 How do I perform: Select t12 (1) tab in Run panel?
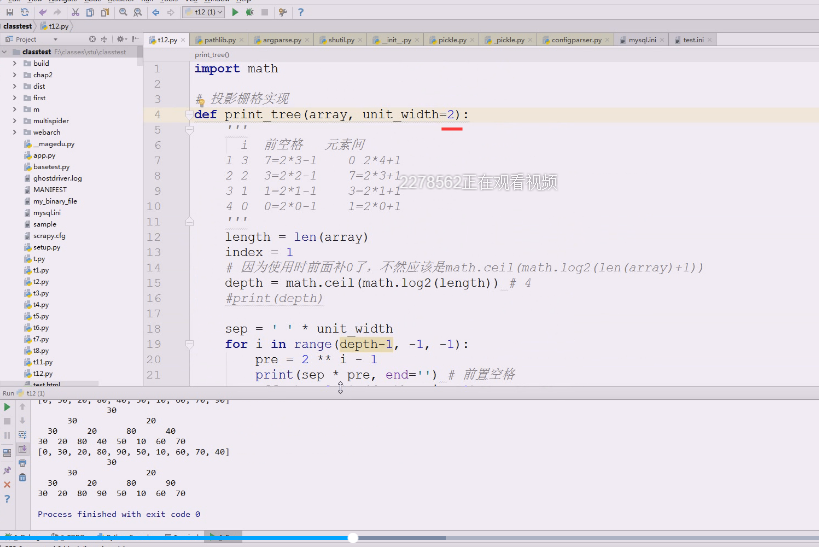click(31, 393)
